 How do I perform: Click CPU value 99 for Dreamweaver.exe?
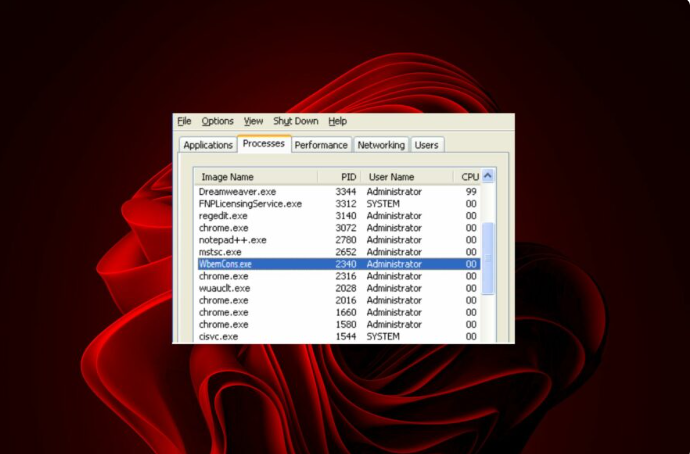tap(471, 192)
